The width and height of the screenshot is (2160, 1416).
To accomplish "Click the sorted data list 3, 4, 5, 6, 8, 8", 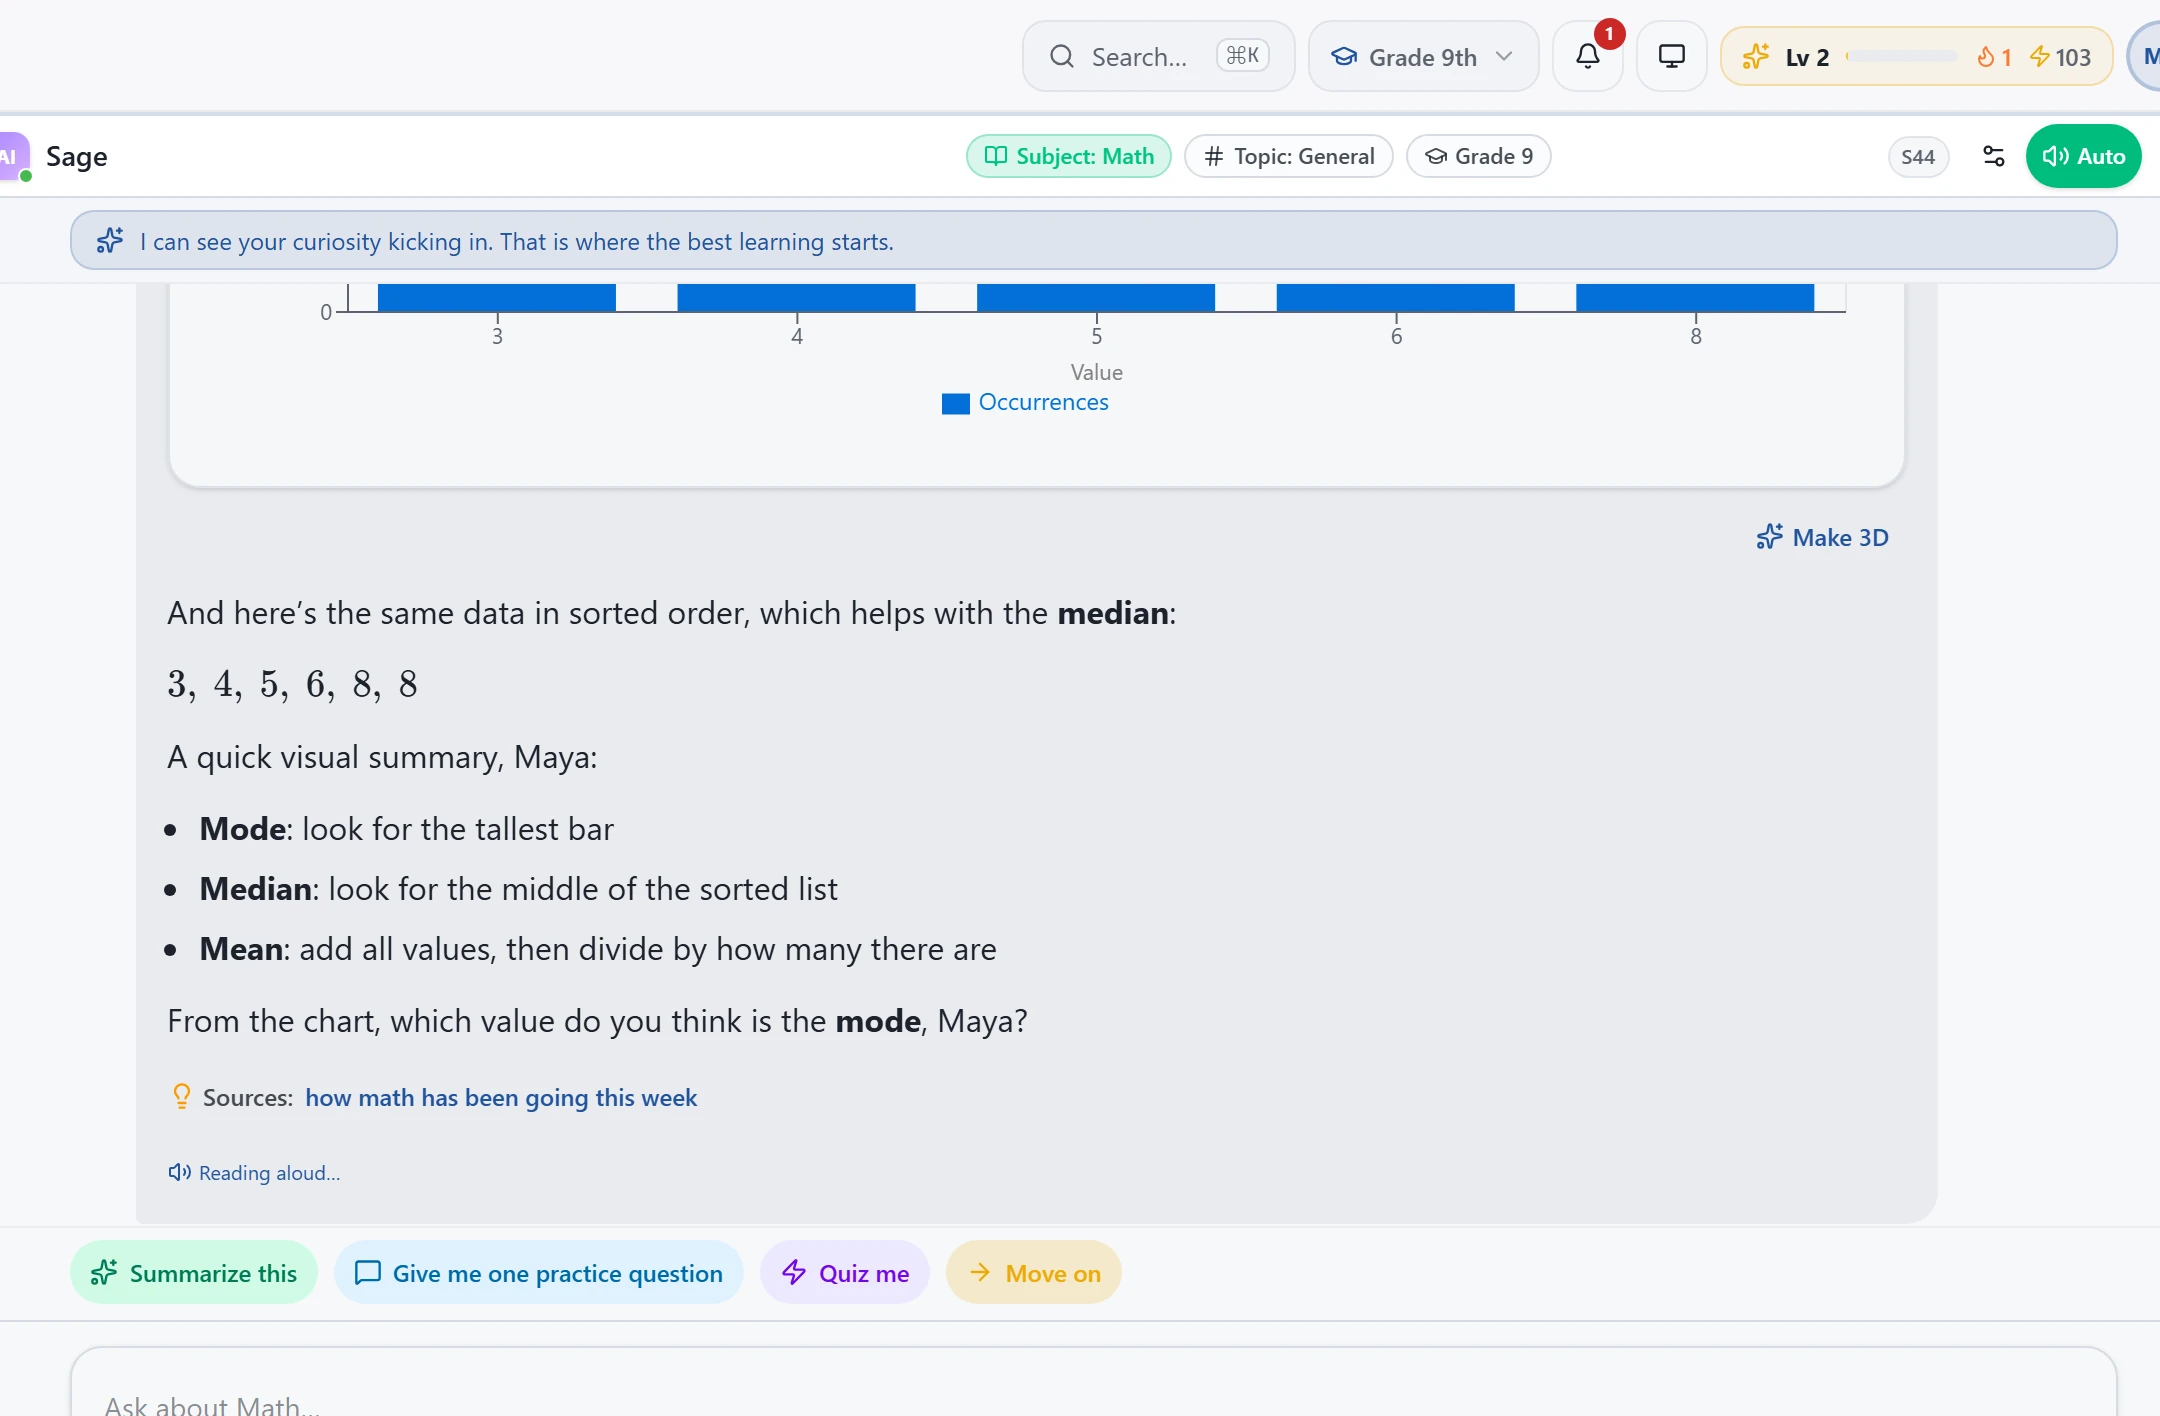I will (293, 685).
